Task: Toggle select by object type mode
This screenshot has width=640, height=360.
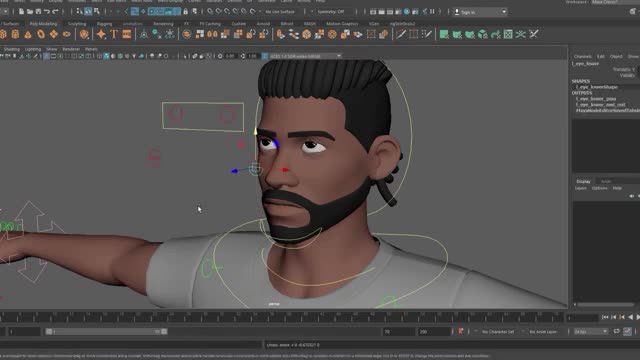Action: click(x=88, y=12)
